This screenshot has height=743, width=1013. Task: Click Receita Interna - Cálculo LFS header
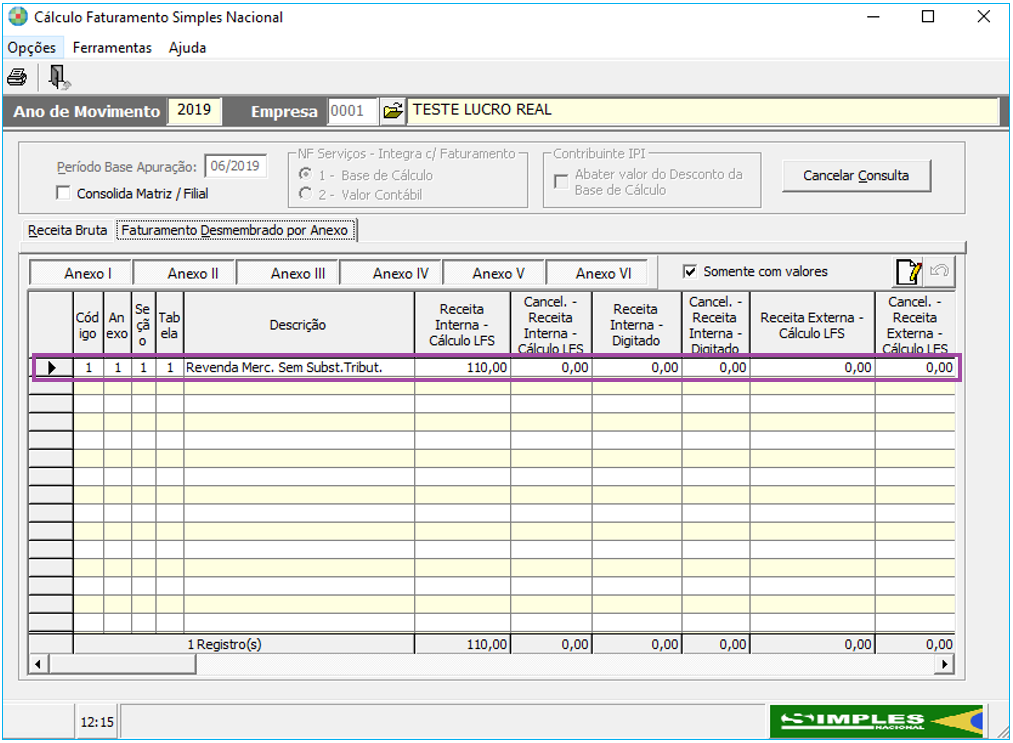pyautogui.click(x=463, y=324)
